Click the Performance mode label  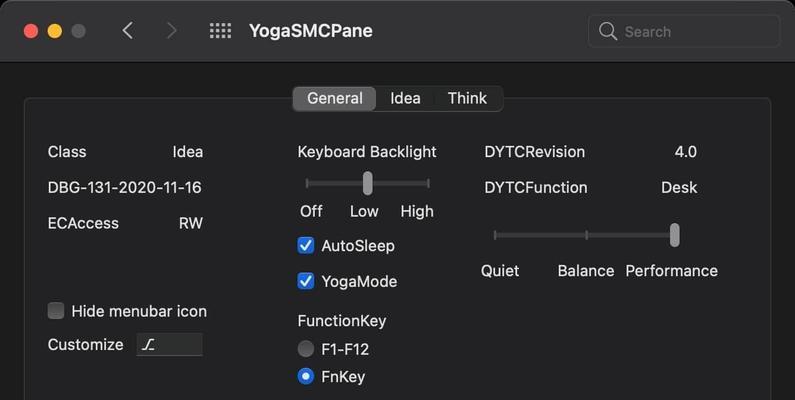tap(671, 271)
